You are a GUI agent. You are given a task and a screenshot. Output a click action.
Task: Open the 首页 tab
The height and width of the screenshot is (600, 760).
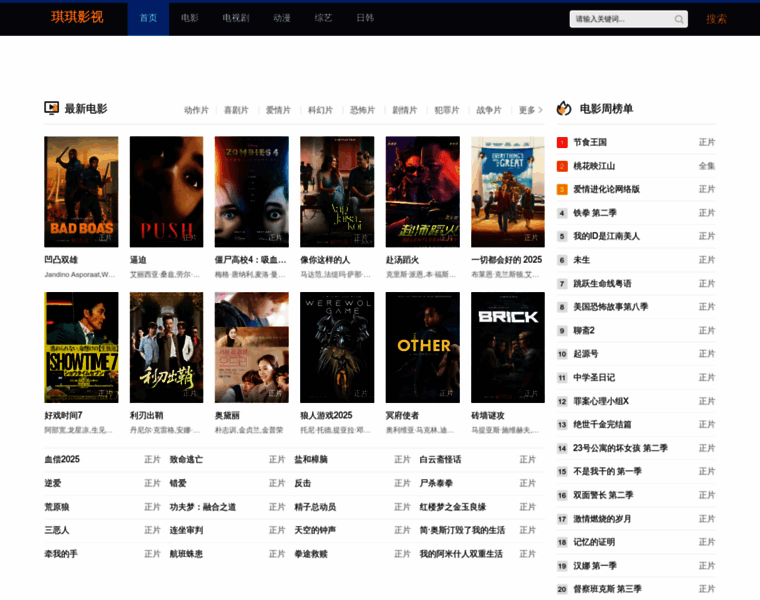tap(148, 18)
